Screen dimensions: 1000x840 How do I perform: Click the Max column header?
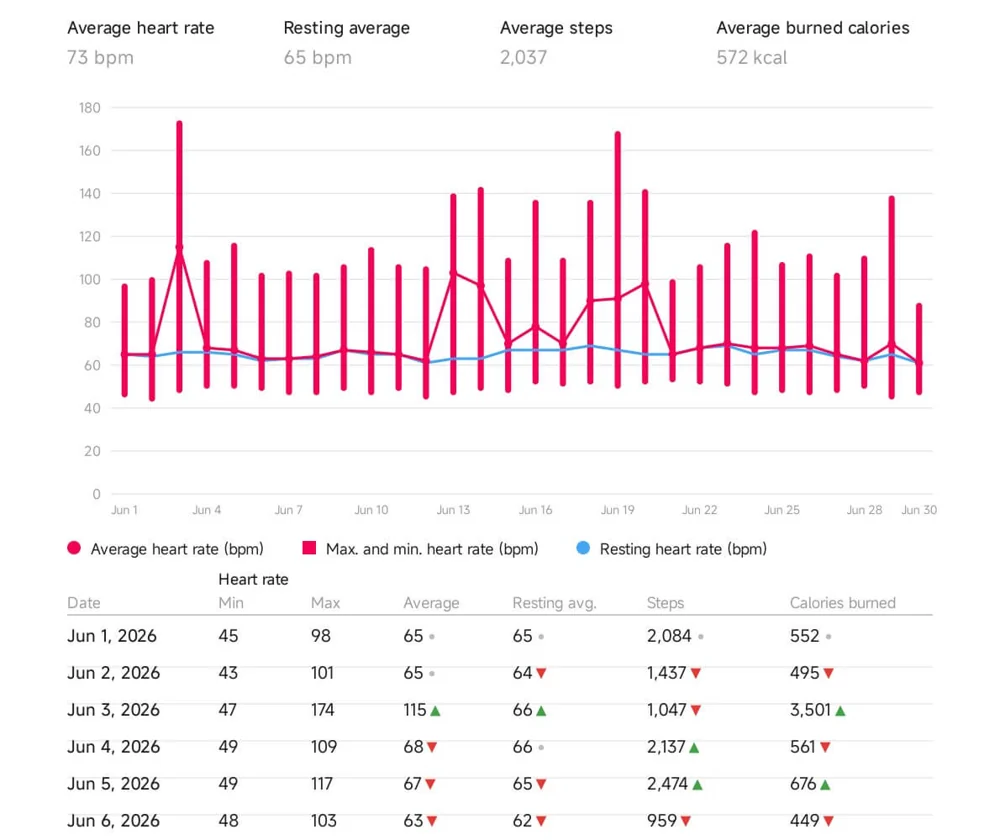[x=325, y=603]
